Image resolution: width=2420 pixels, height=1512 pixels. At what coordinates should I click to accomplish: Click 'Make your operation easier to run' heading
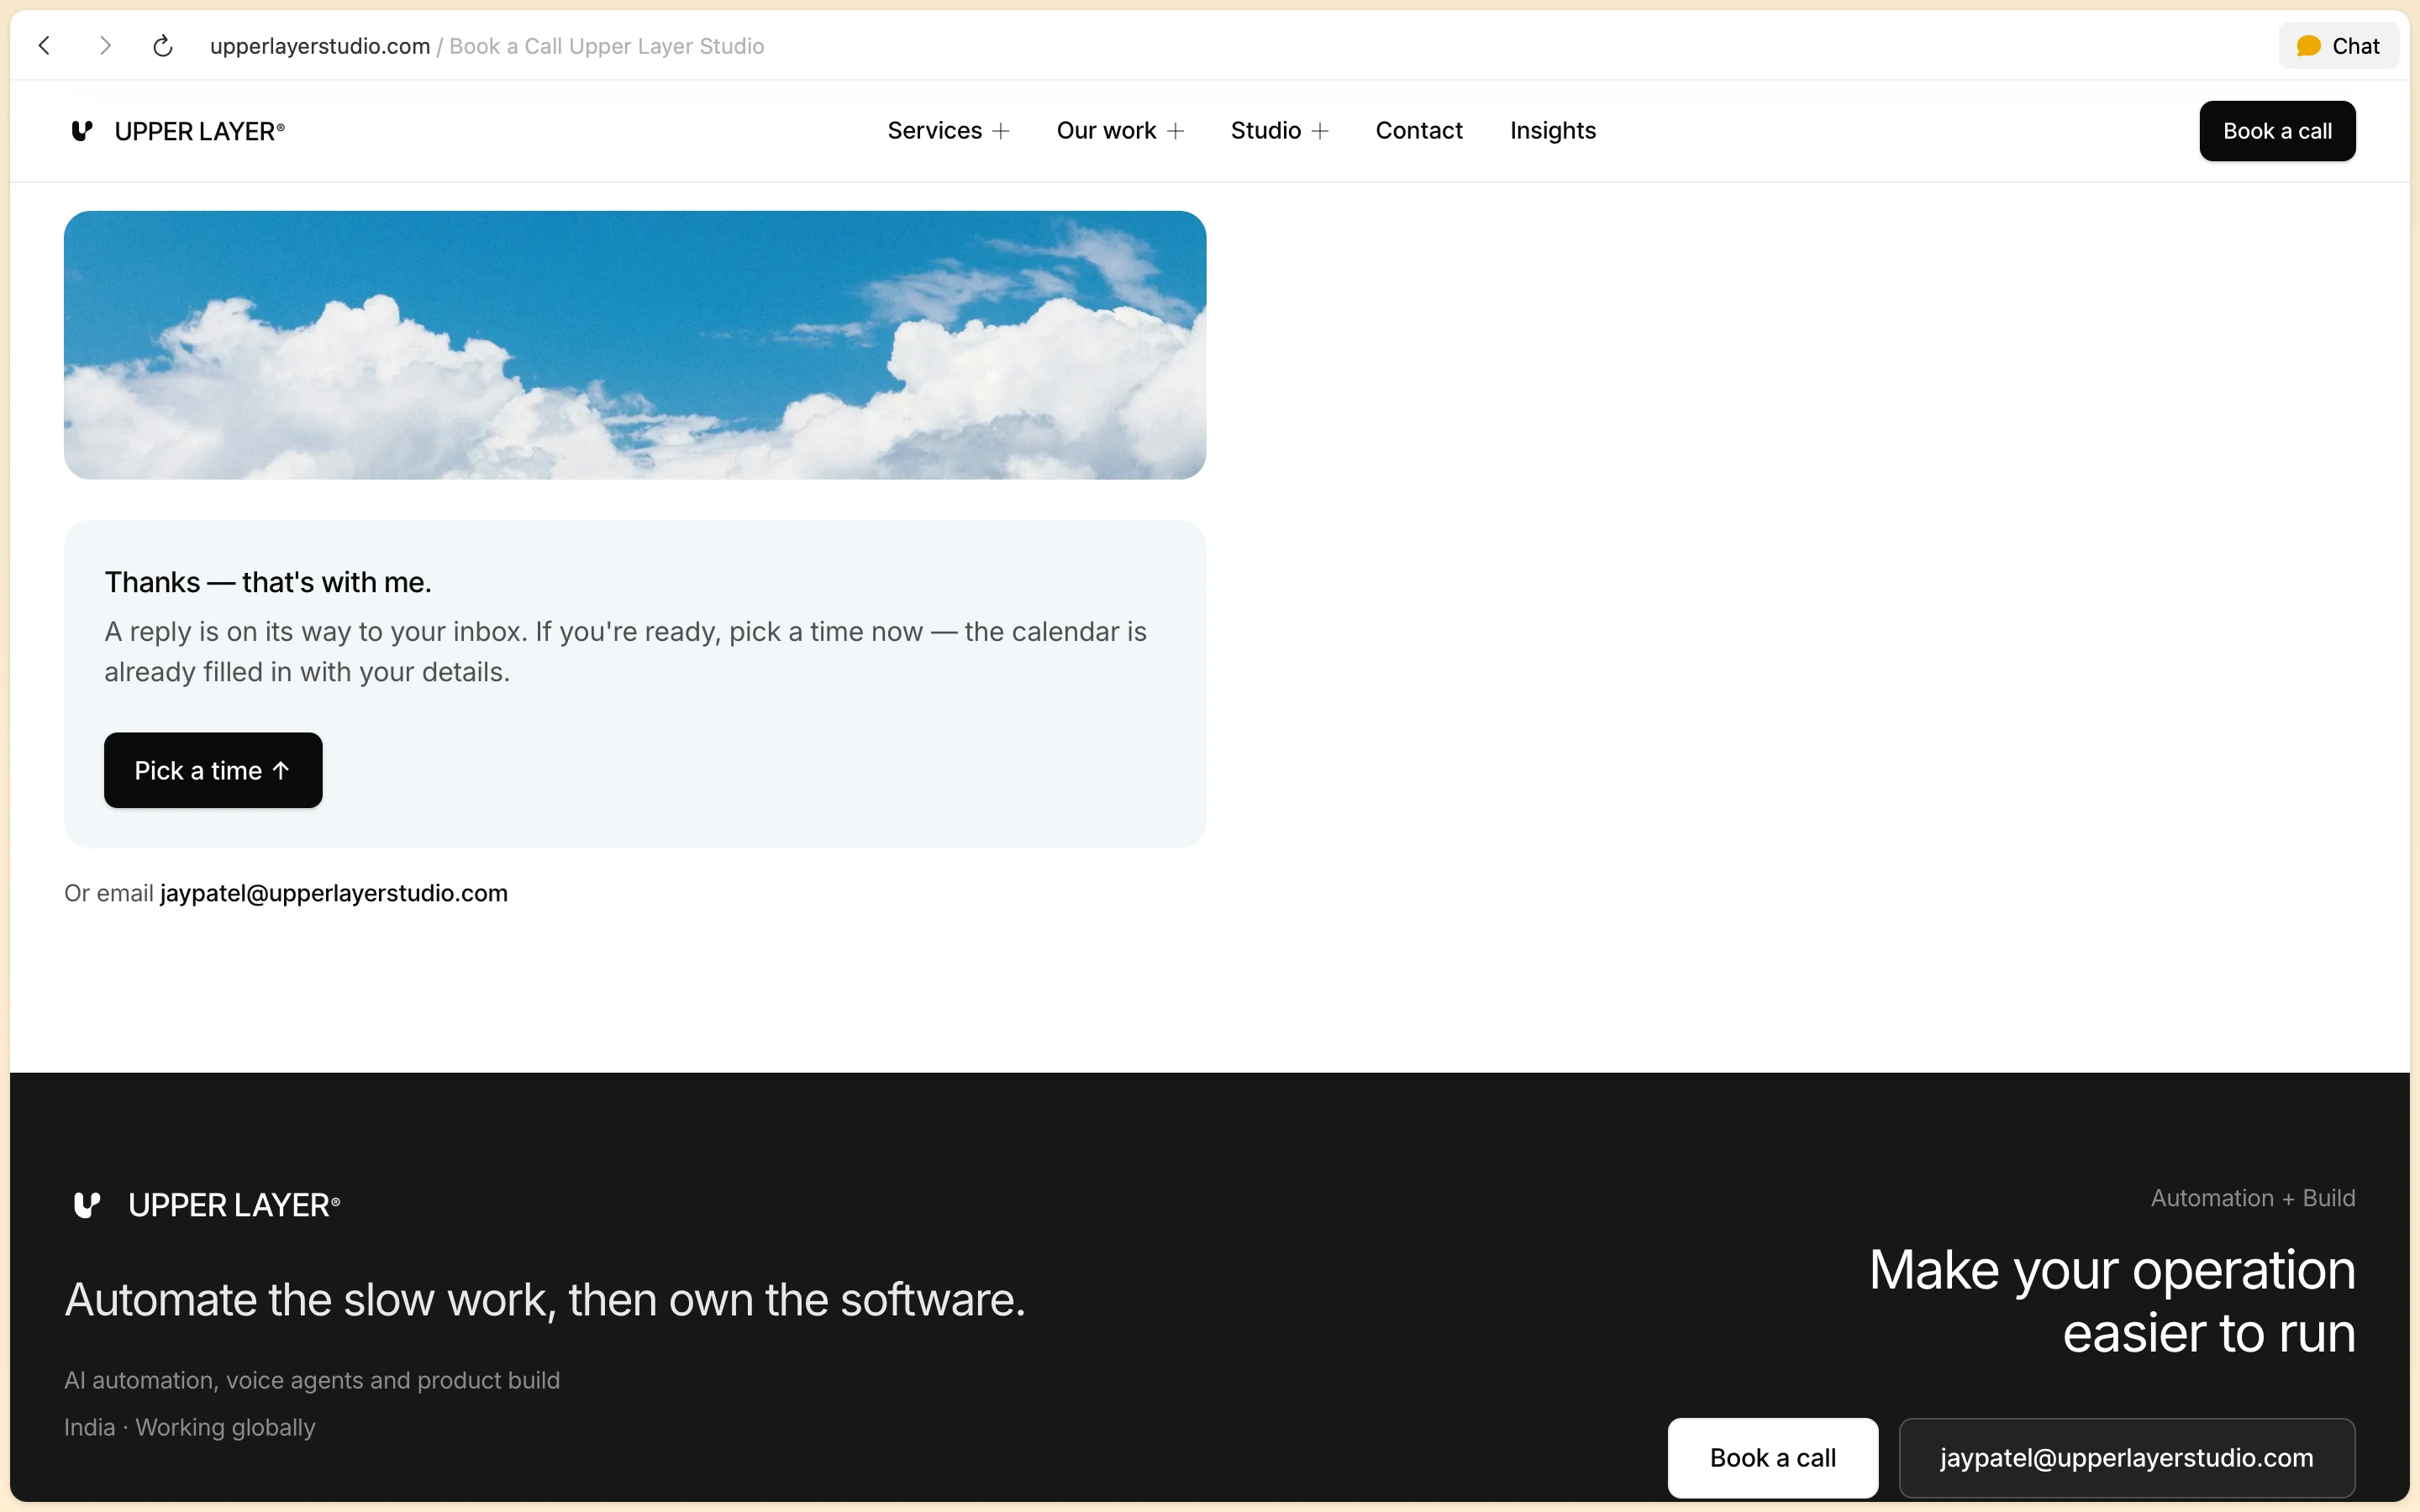click(2112, 1301)
